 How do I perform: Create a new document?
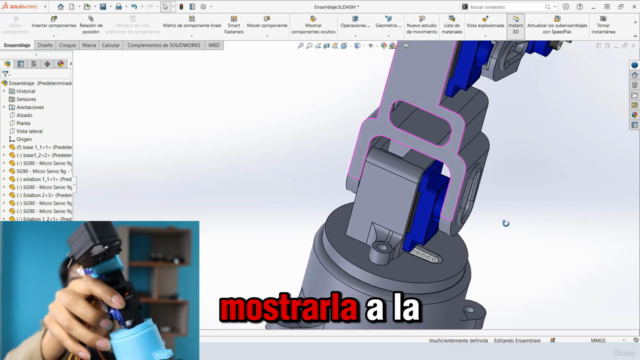coord(71,7)
